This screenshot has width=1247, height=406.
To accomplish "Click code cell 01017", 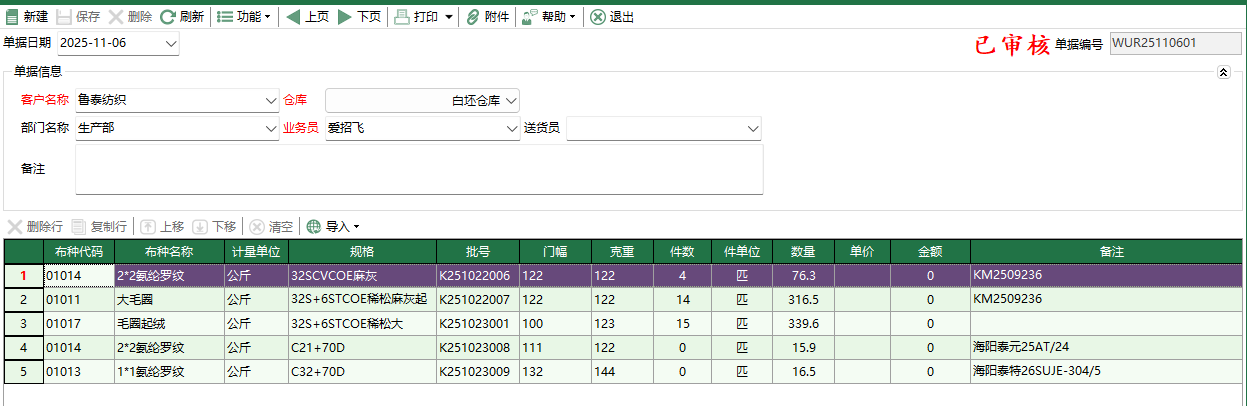I will tap(78, 323).
